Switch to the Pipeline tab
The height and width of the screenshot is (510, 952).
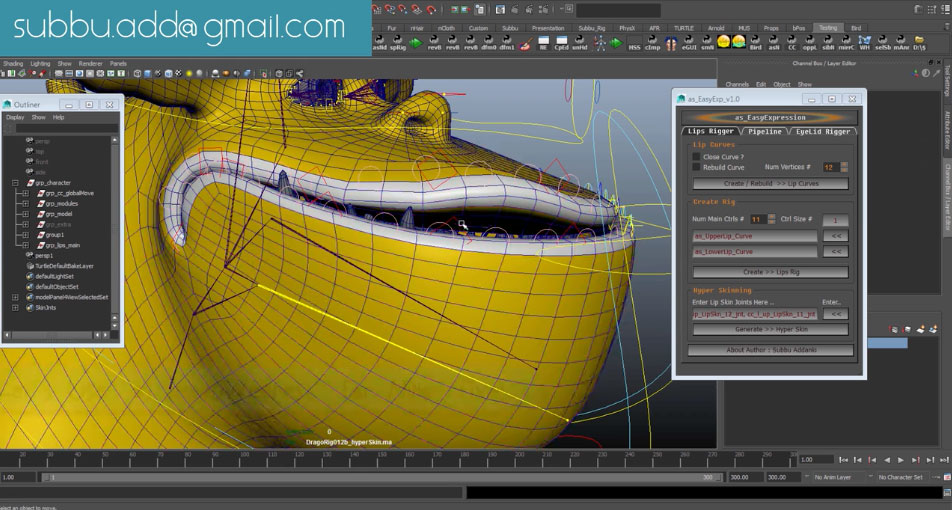(x=764, y=131)
